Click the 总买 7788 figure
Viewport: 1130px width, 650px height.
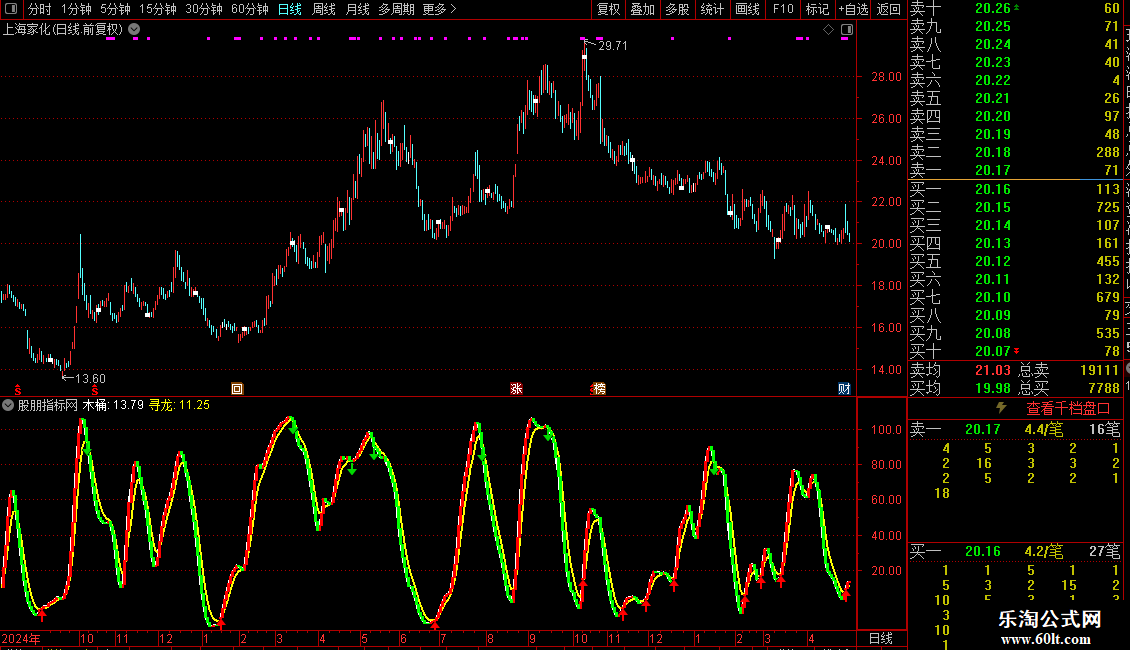pyautogui.click(x=1104, y=388)
